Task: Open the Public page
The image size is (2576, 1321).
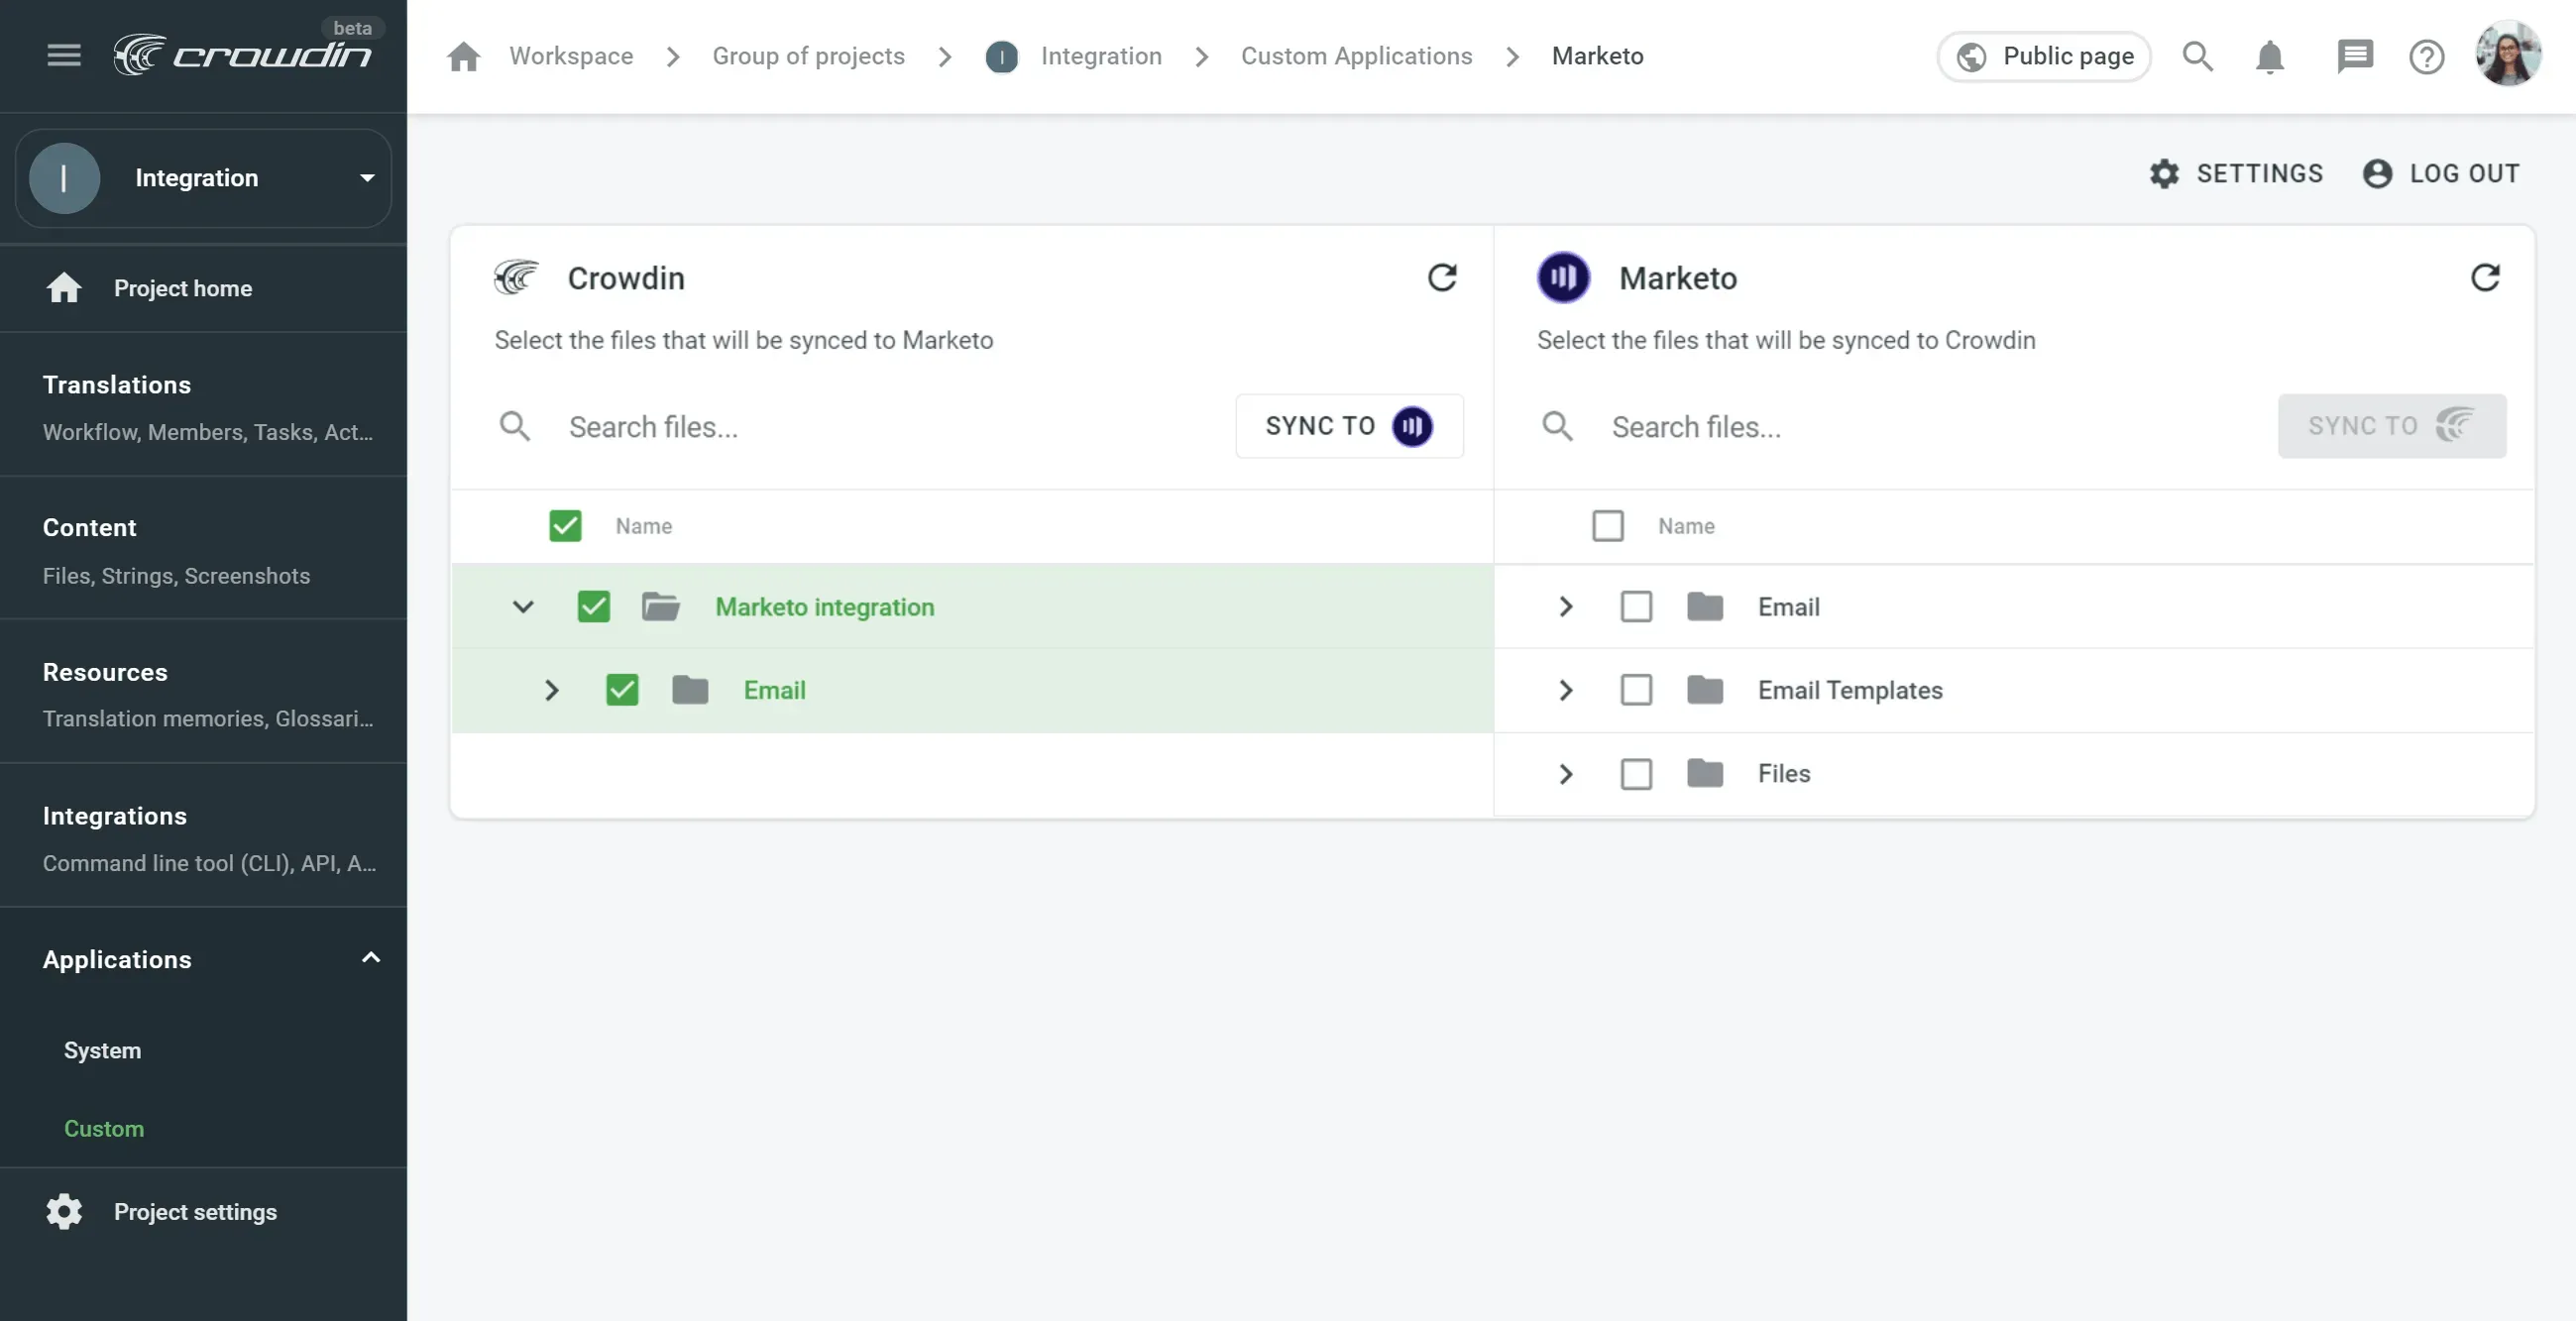Action: coord(2044,57)
